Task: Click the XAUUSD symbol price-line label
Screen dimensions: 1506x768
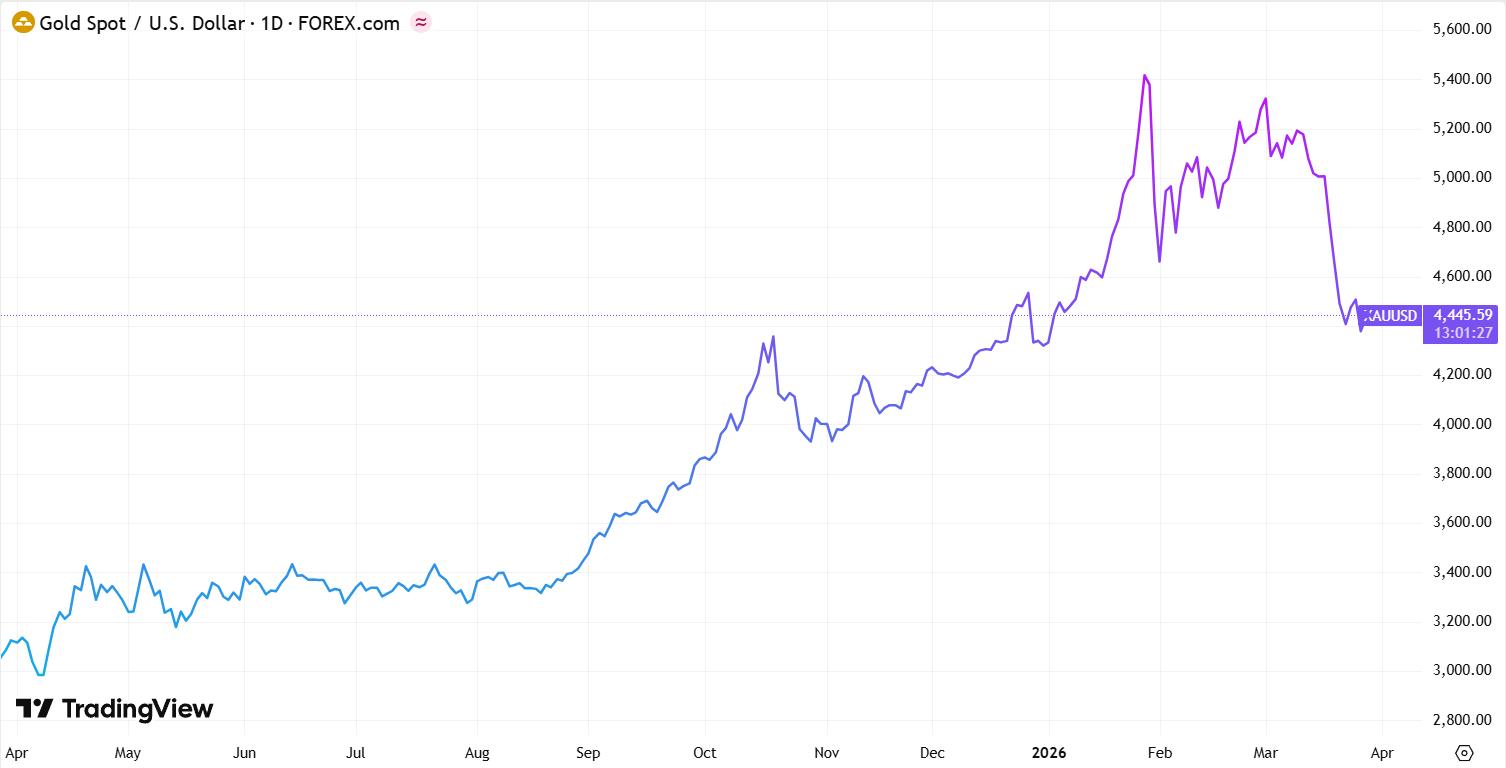Action: [1393, 316]
